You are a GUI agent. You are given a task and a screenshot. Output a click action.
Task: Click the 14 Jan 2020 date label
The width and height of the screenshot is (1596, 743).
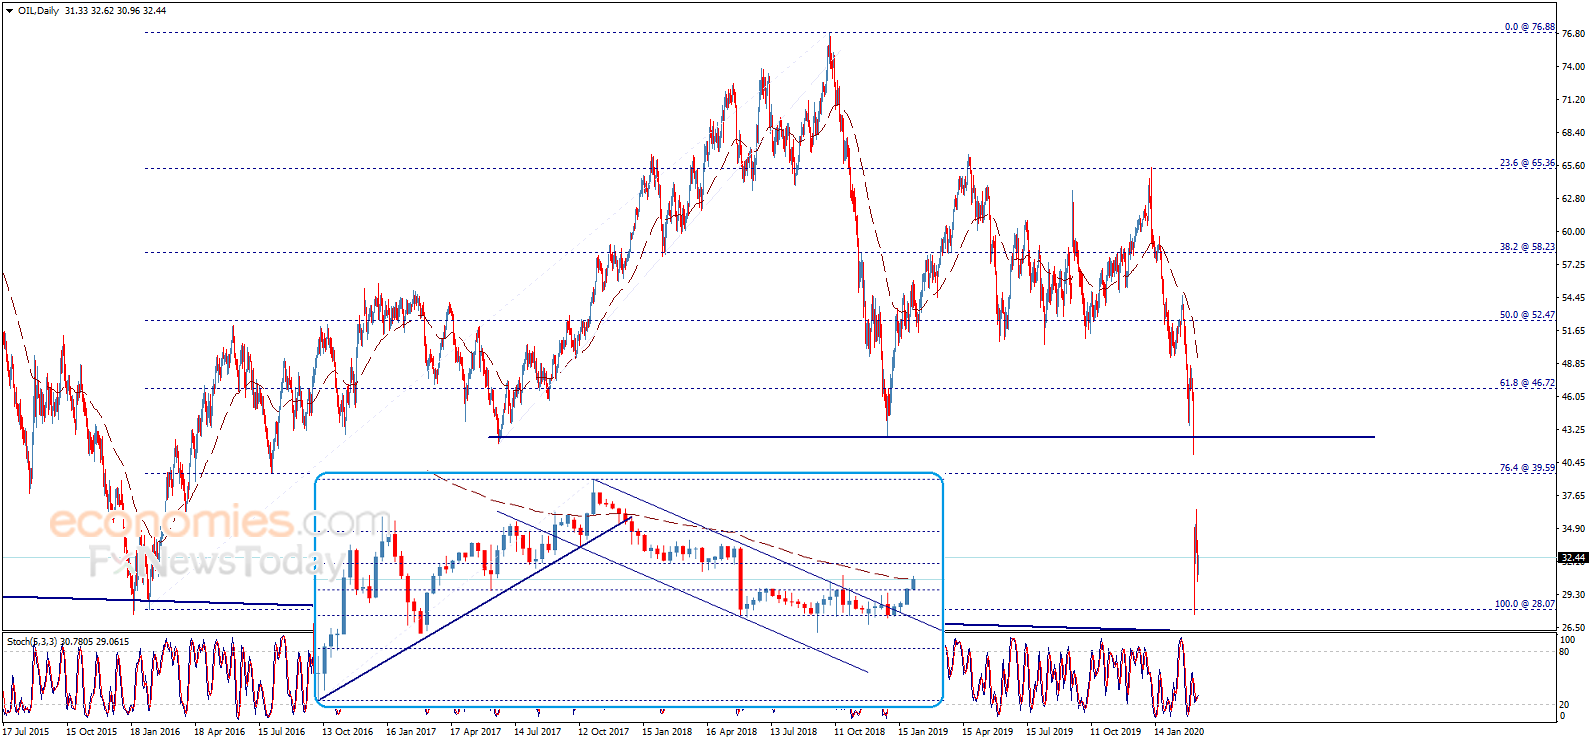point(1179,732)
